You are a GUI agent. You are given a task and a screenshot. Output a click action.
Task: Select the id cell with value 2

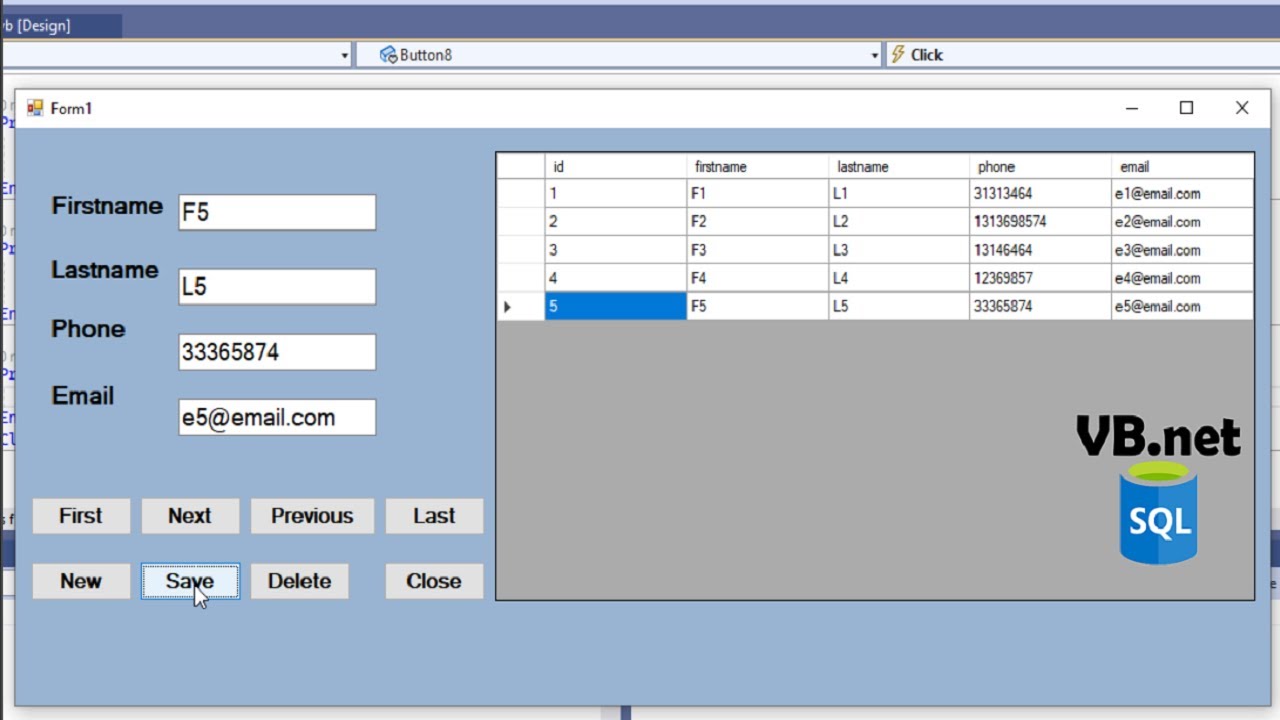point(616,222)
